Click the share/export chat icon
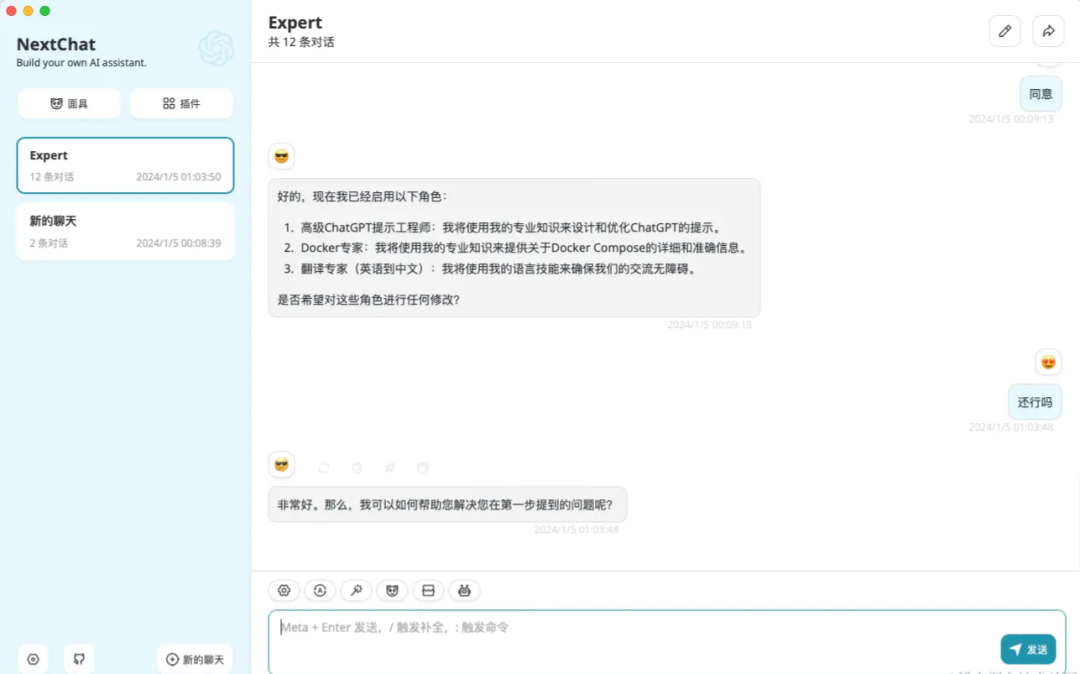The image size is (1080, 674). point(1048,31)
